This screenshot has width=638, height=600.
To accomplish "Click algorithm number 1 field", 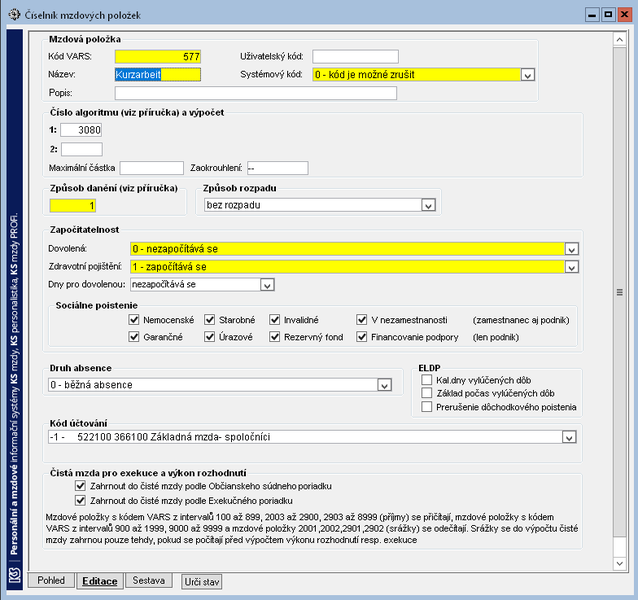I will coord(81,130).
